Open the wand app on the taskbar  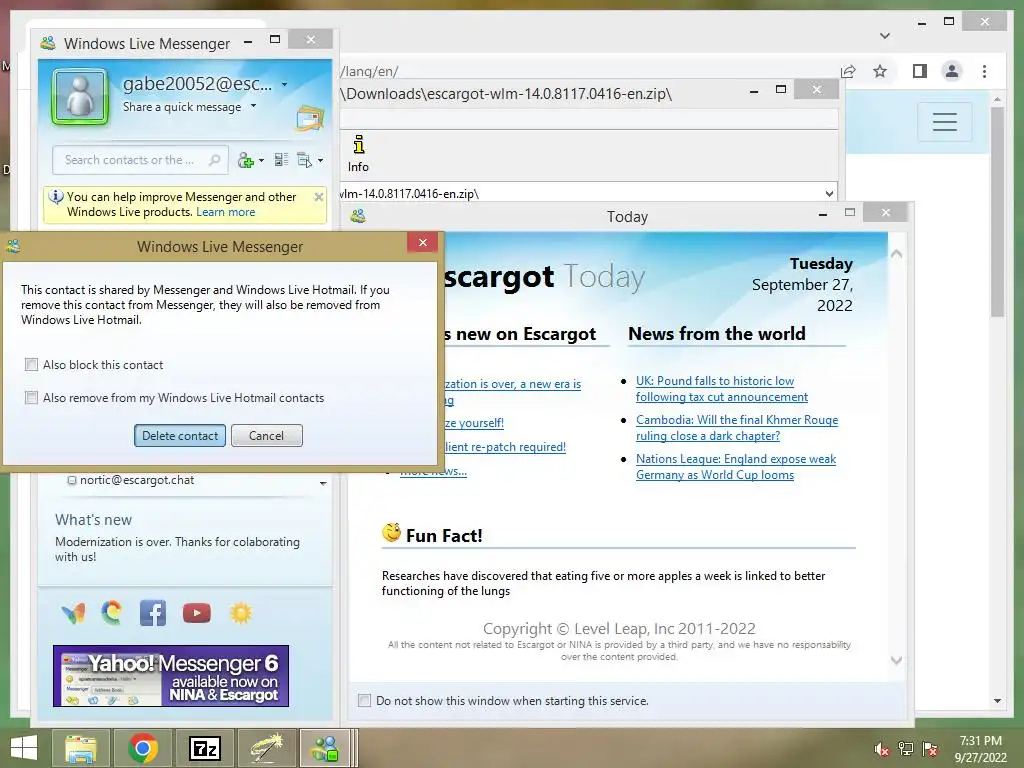pyautogui.click(x=266, y=748)
